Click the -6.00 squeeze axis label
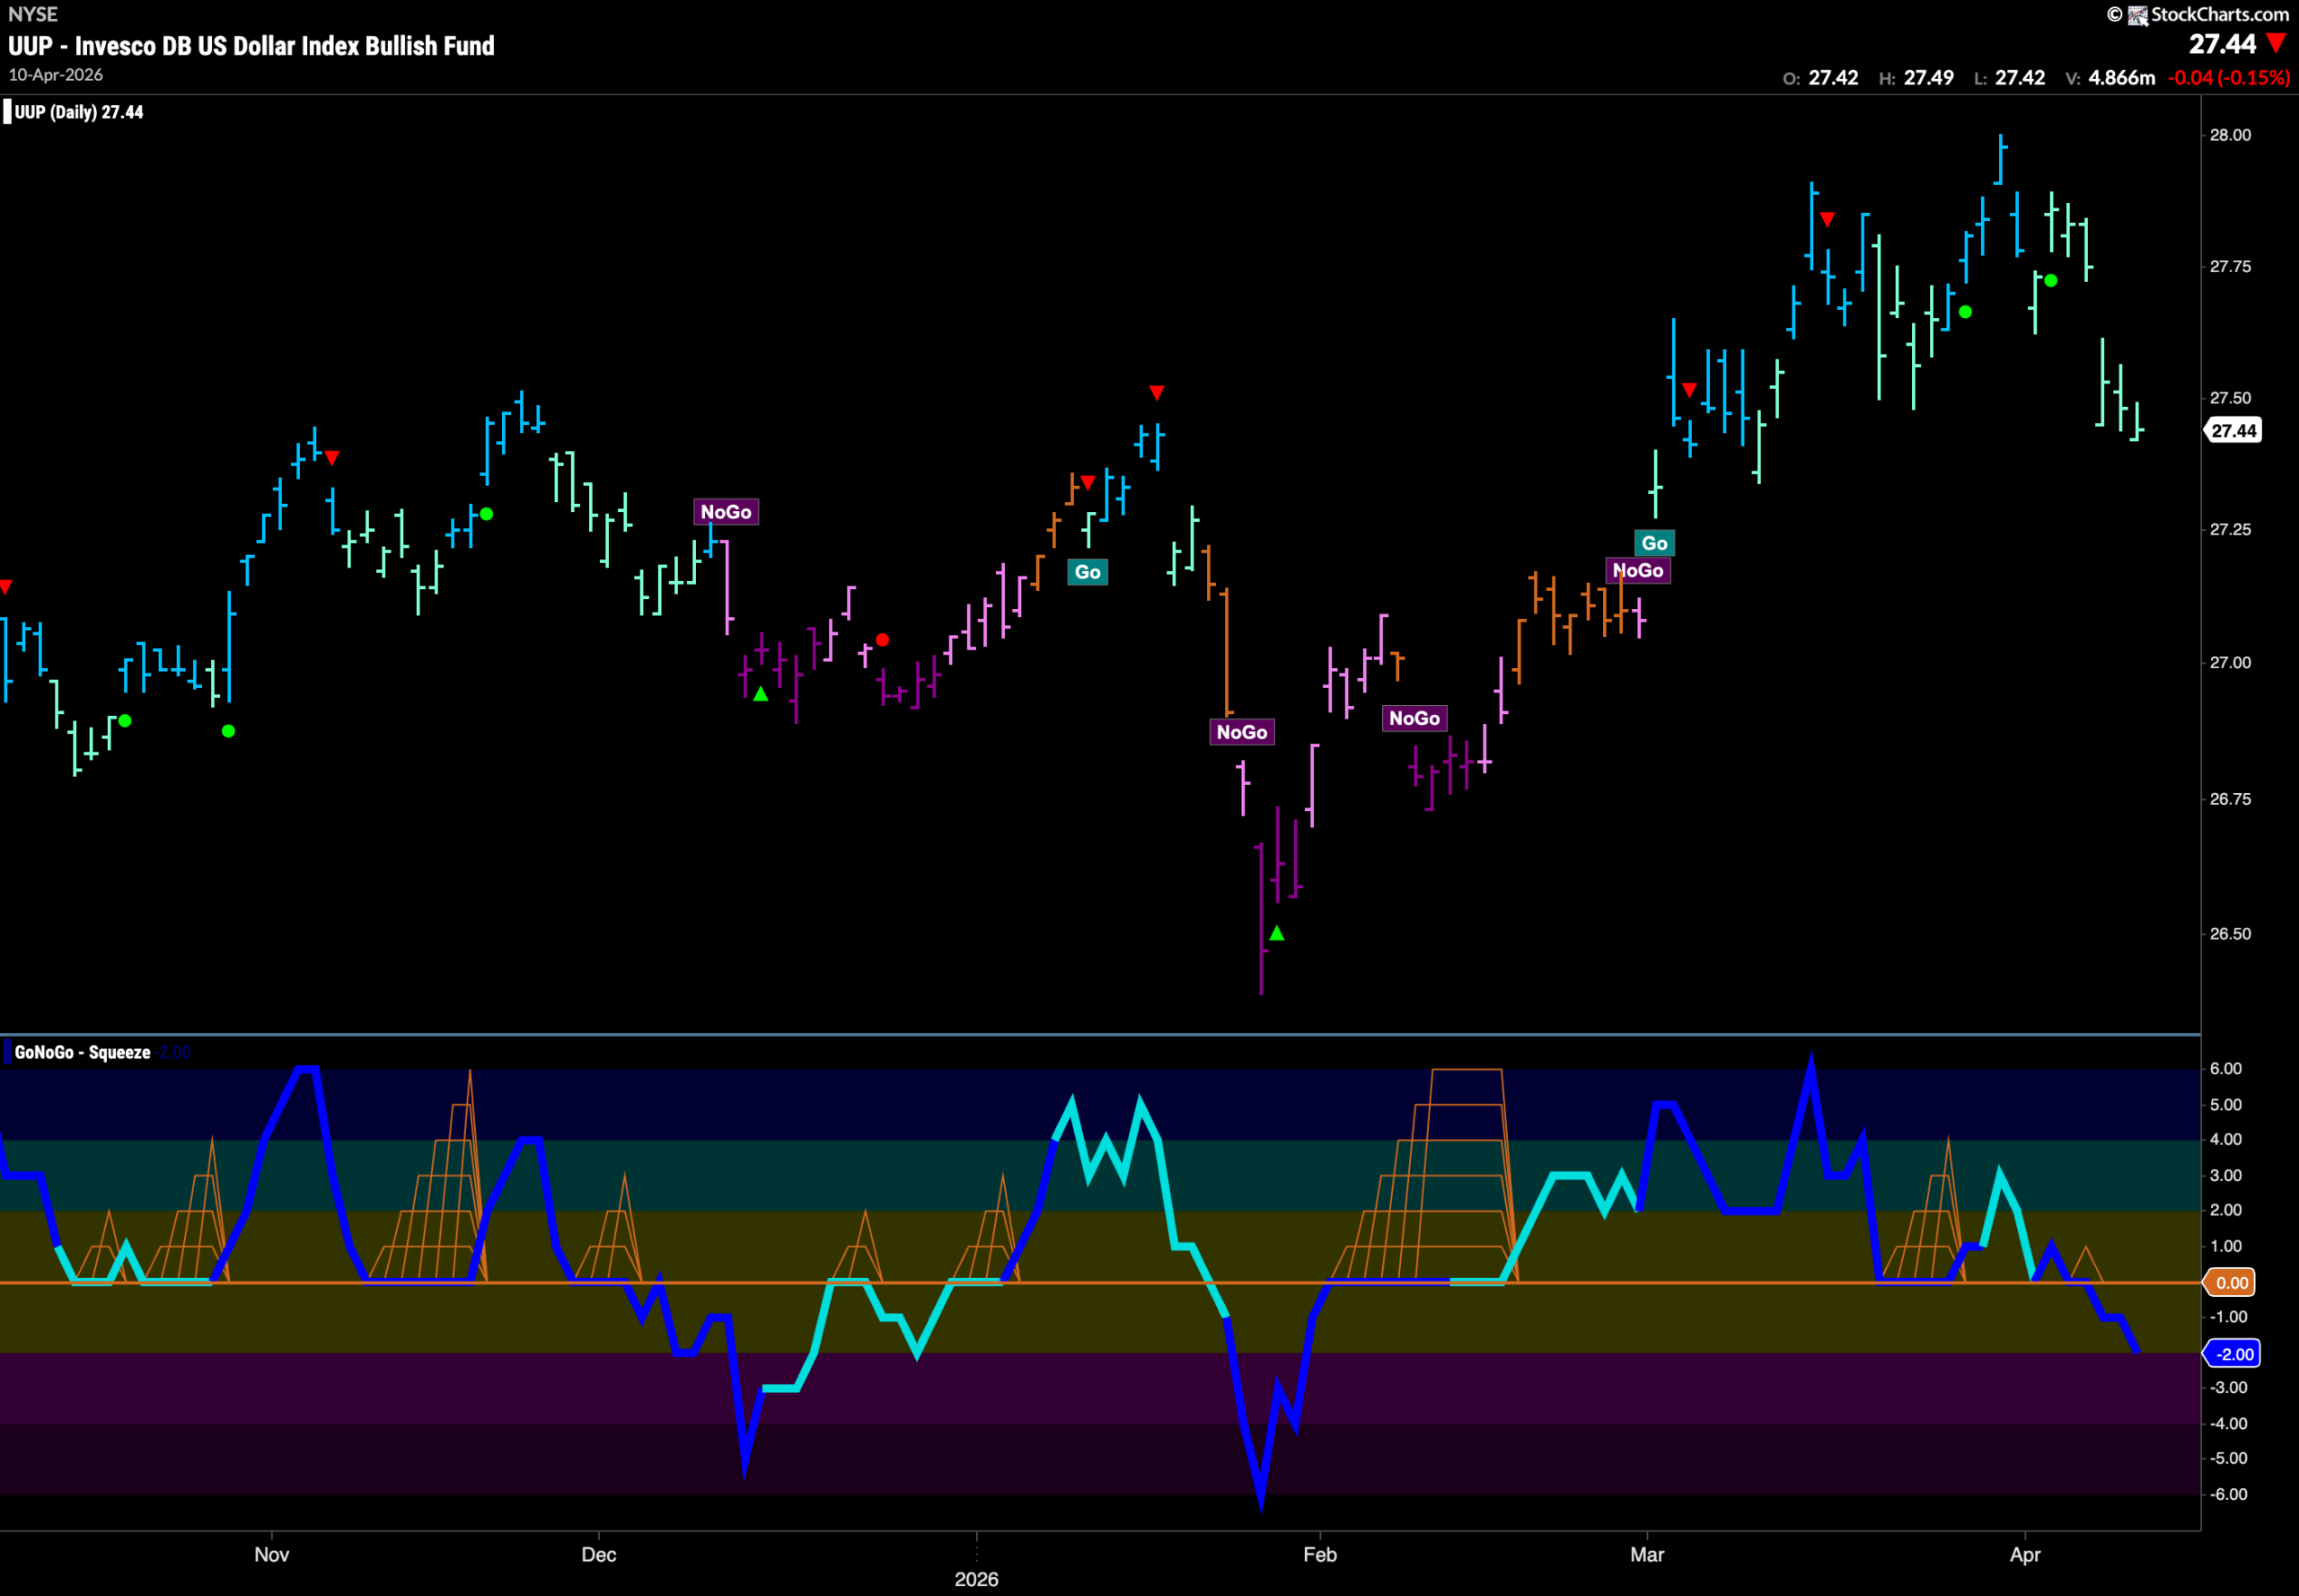Viewport: 2299px width, 1596px height. click(2227, 1494)
